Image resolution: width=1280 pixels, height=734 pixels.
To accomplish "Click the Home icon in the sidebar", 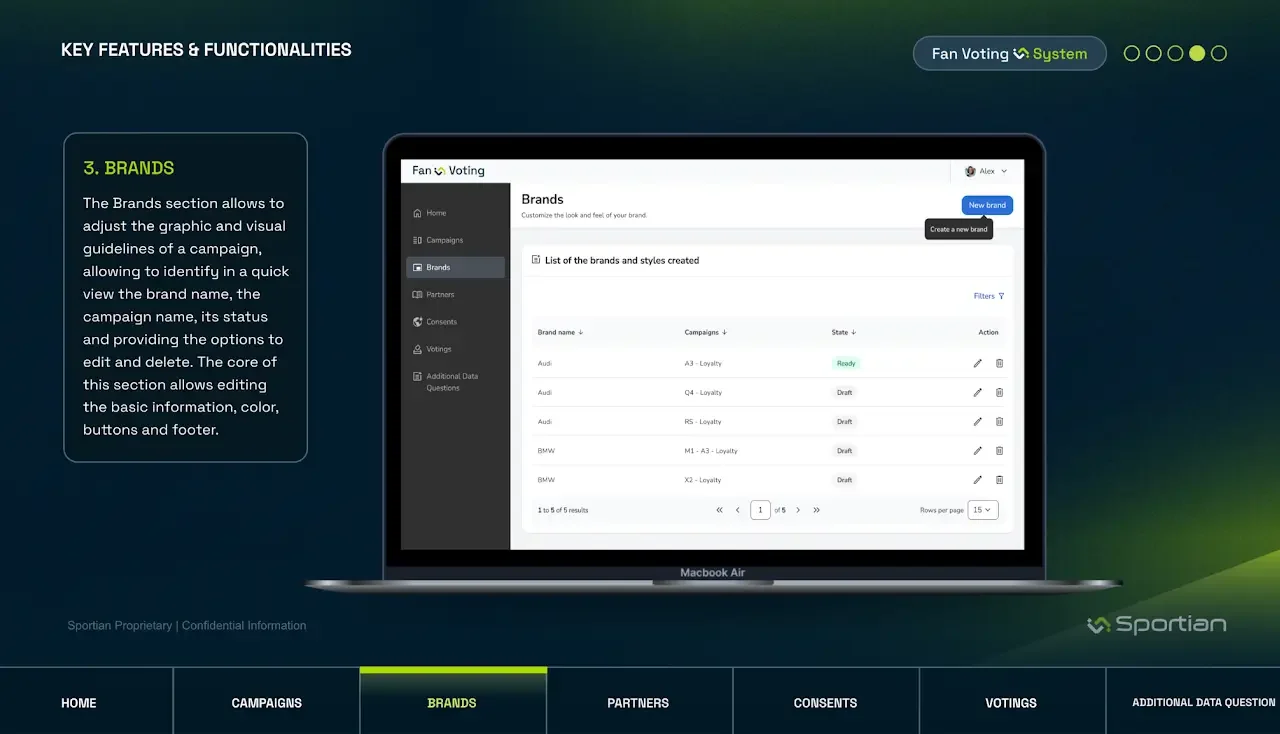I will point(417,213).
